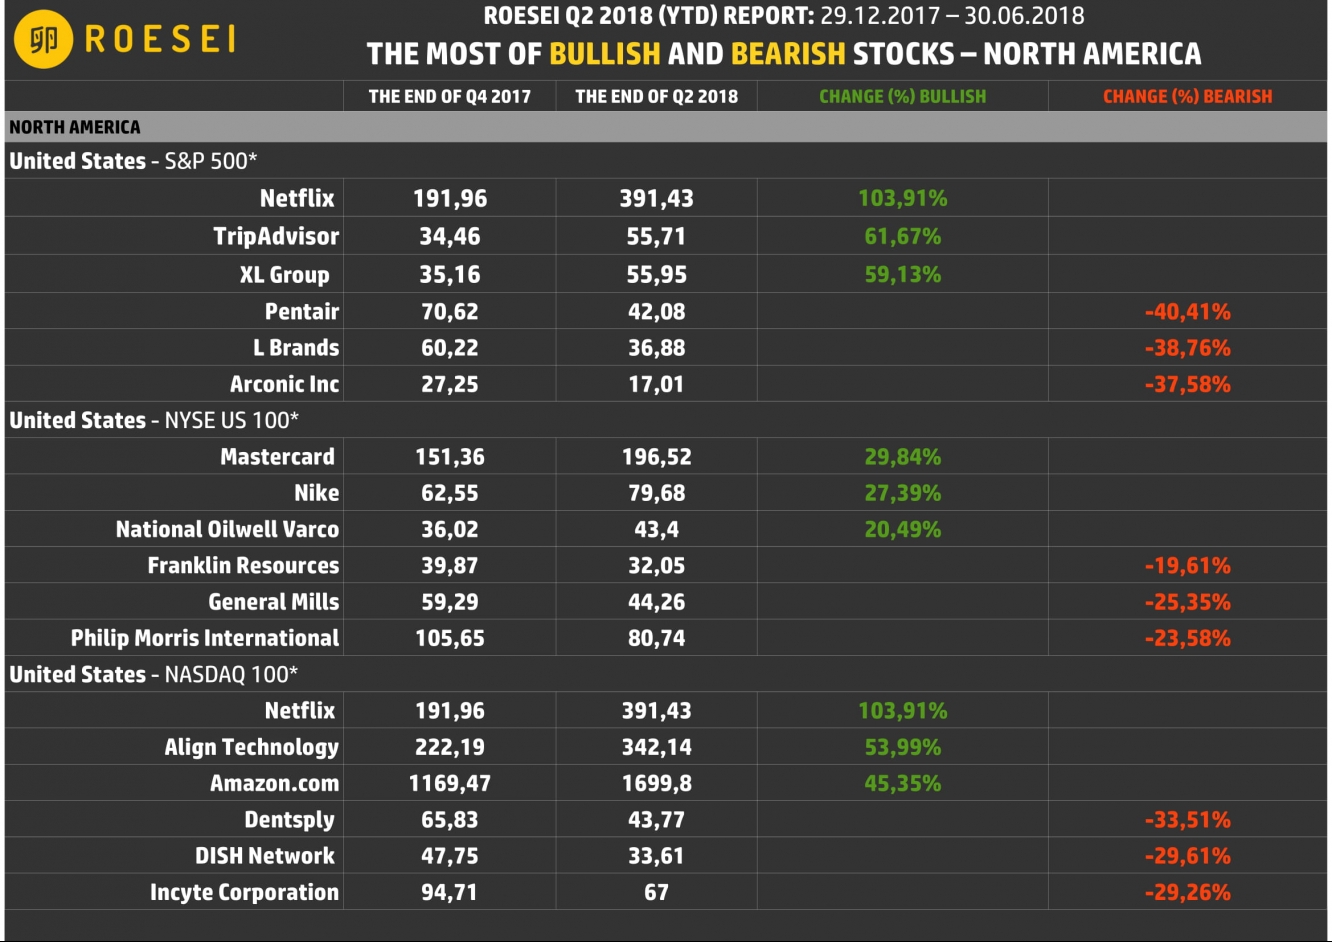Click the Amazon.com row name
Image resolution: width=1332 pixels, height=942 pixels.
275,783
